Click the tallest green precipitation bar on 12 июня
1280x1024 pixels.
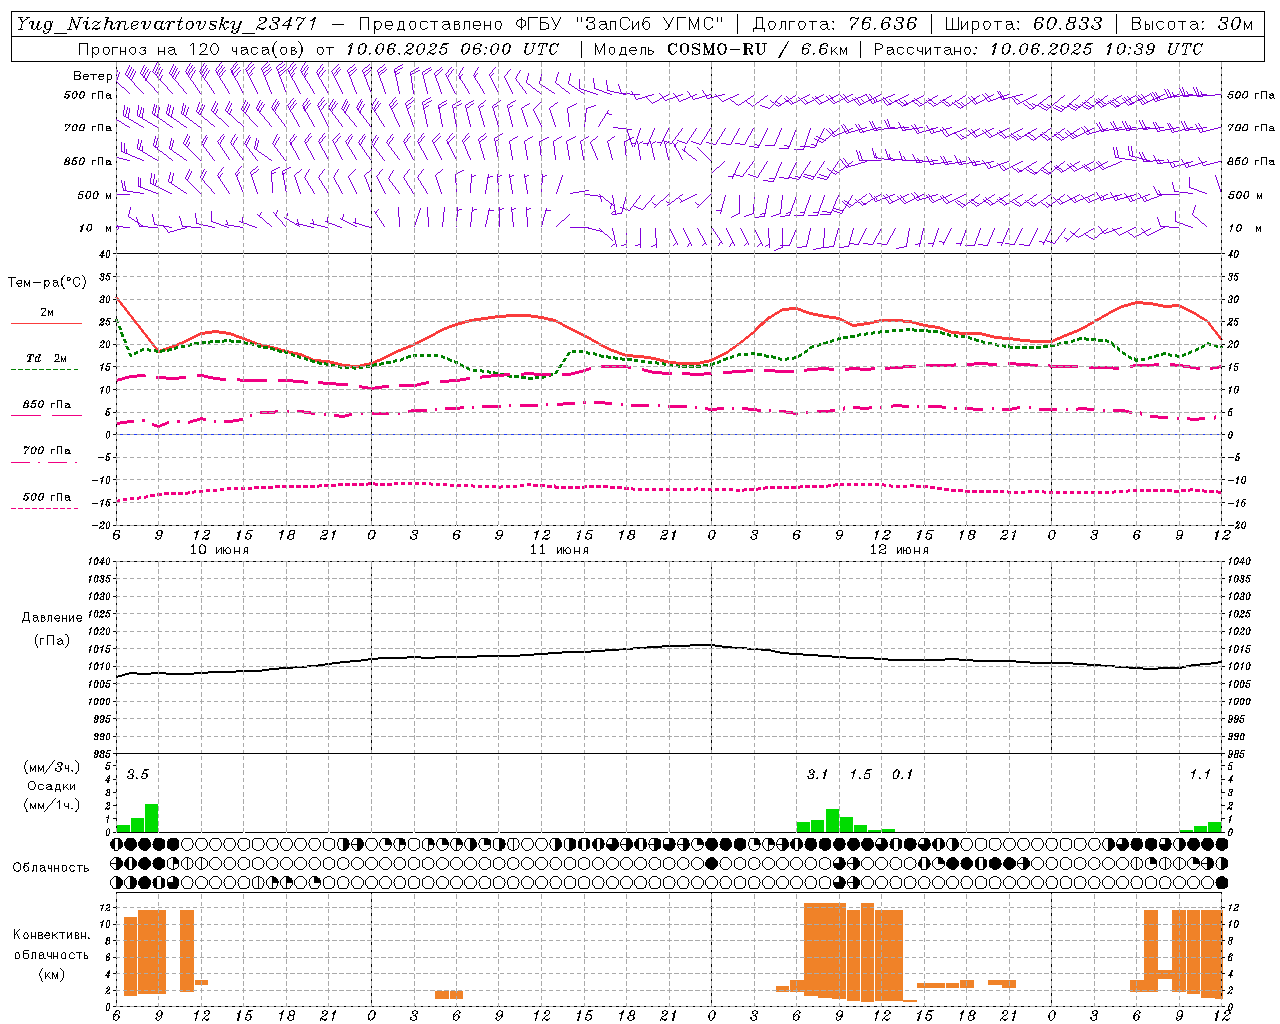(x=832, y=820)
